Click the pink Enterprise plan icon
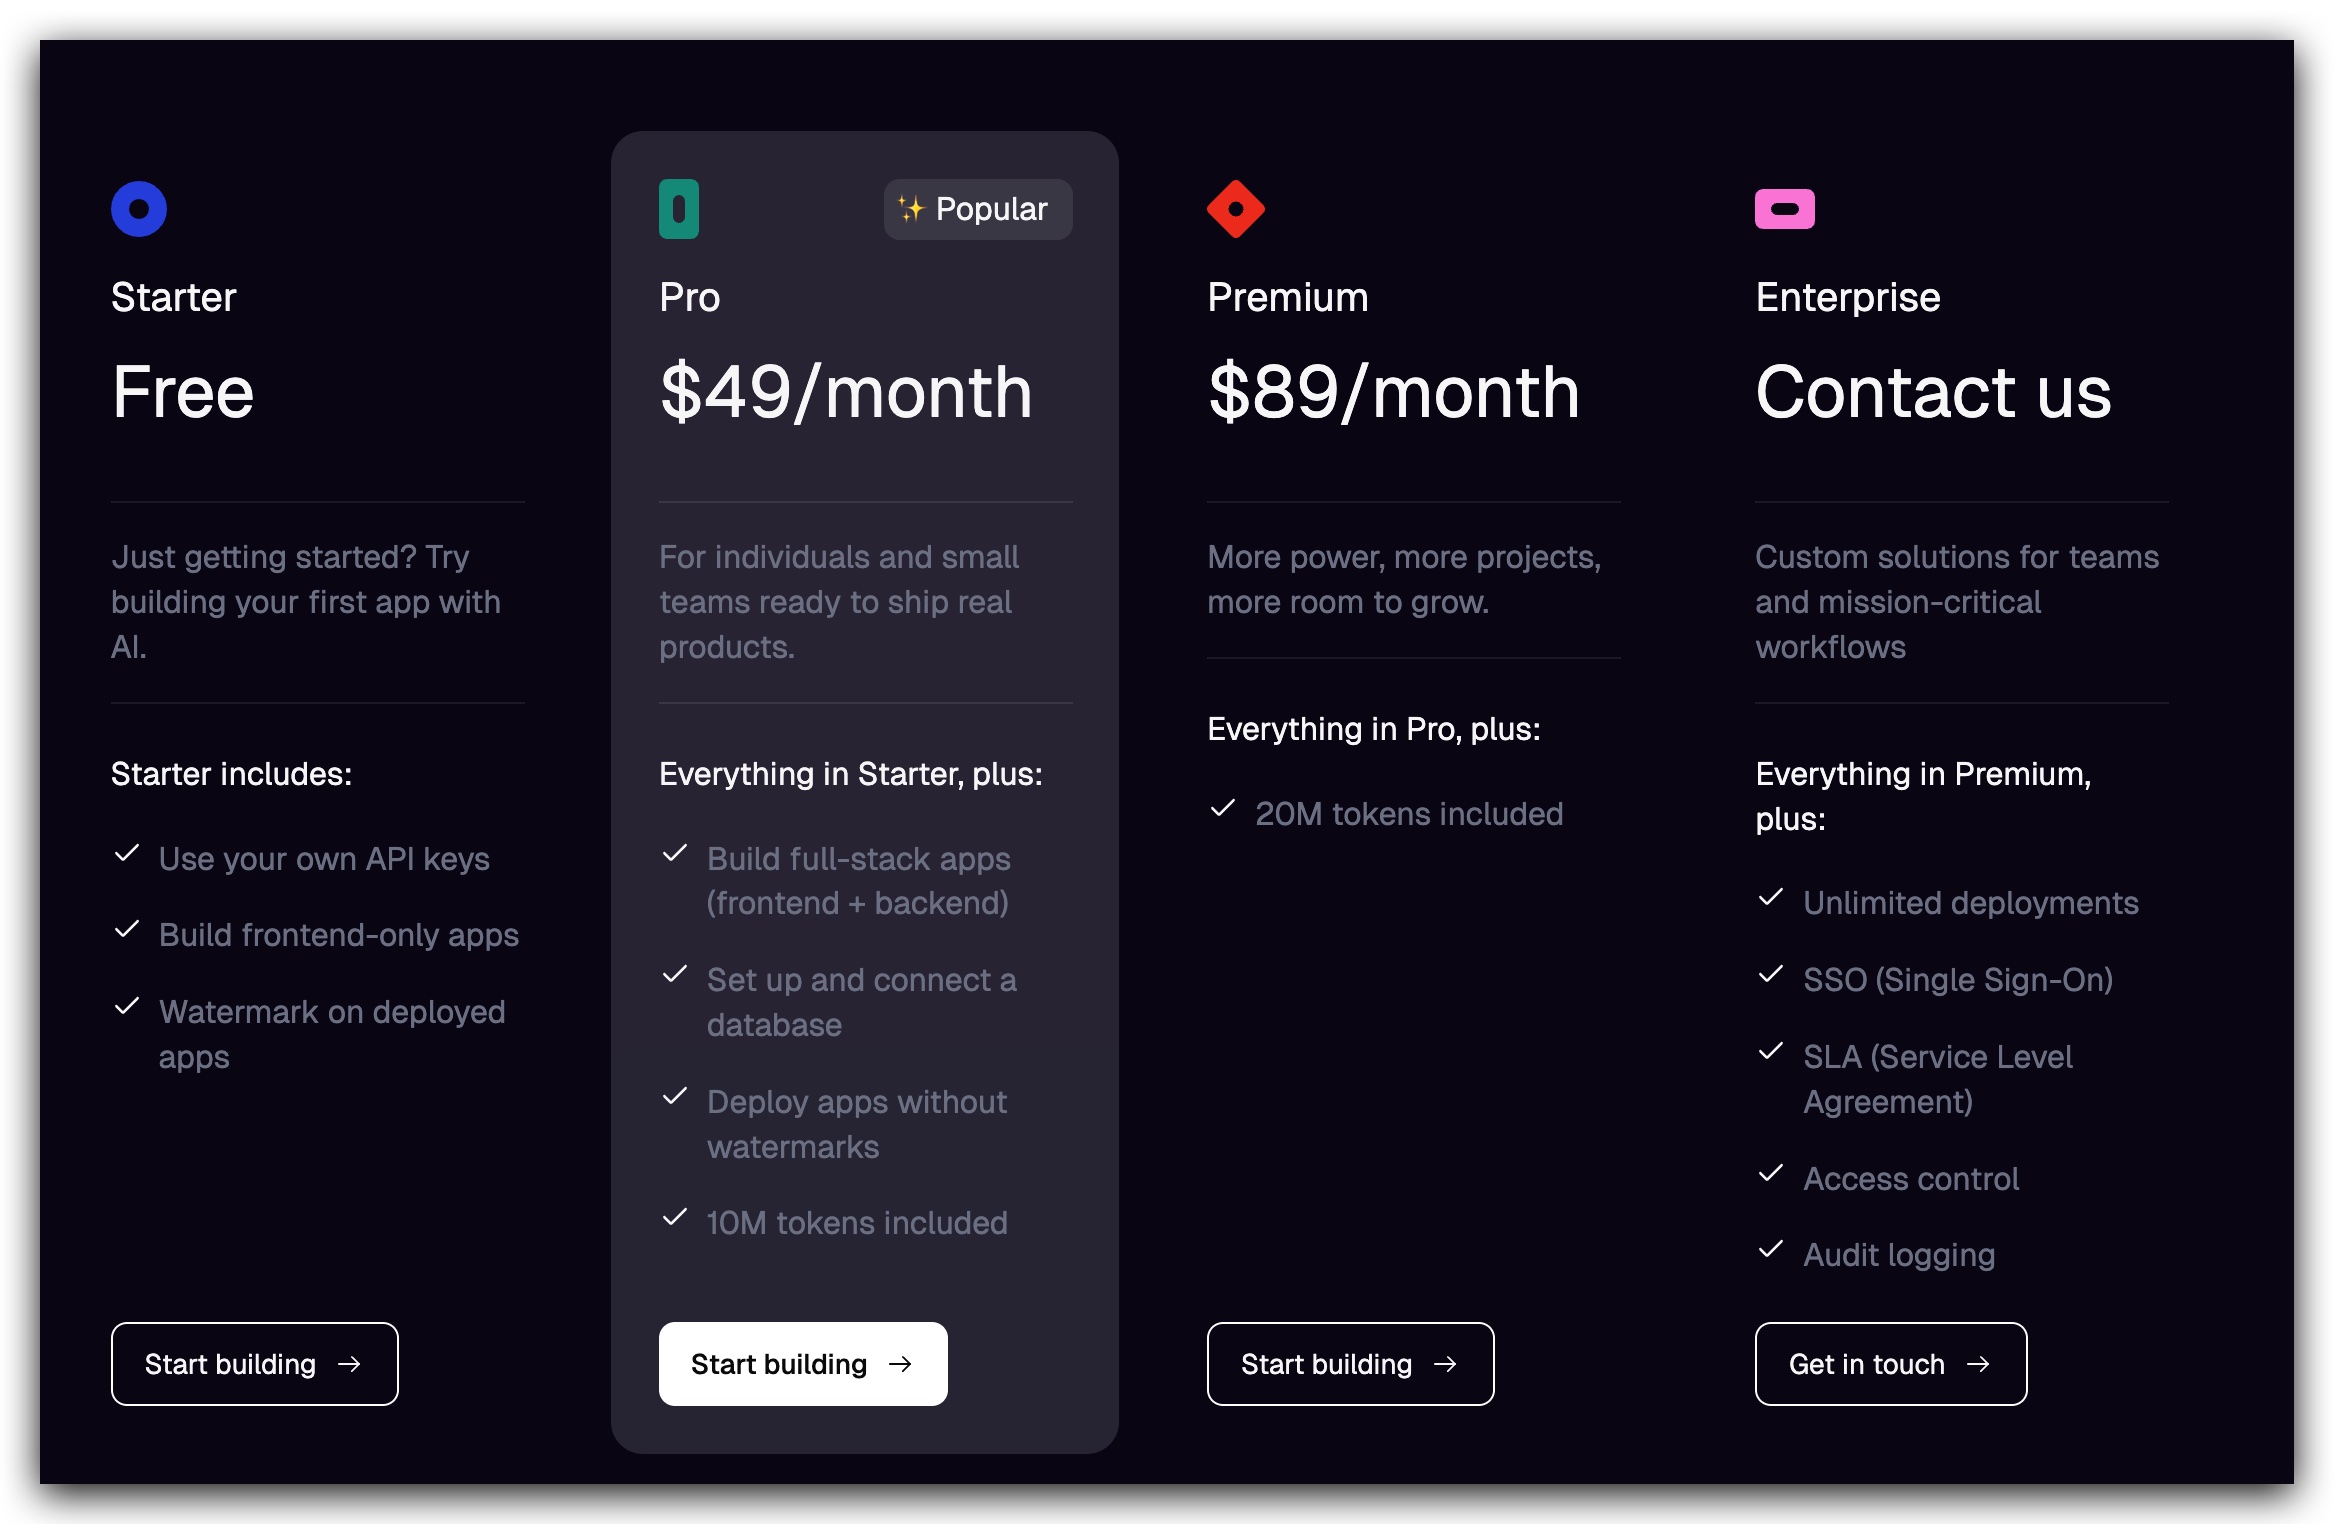2334x1524 pixels. [x=1785, y=209]
